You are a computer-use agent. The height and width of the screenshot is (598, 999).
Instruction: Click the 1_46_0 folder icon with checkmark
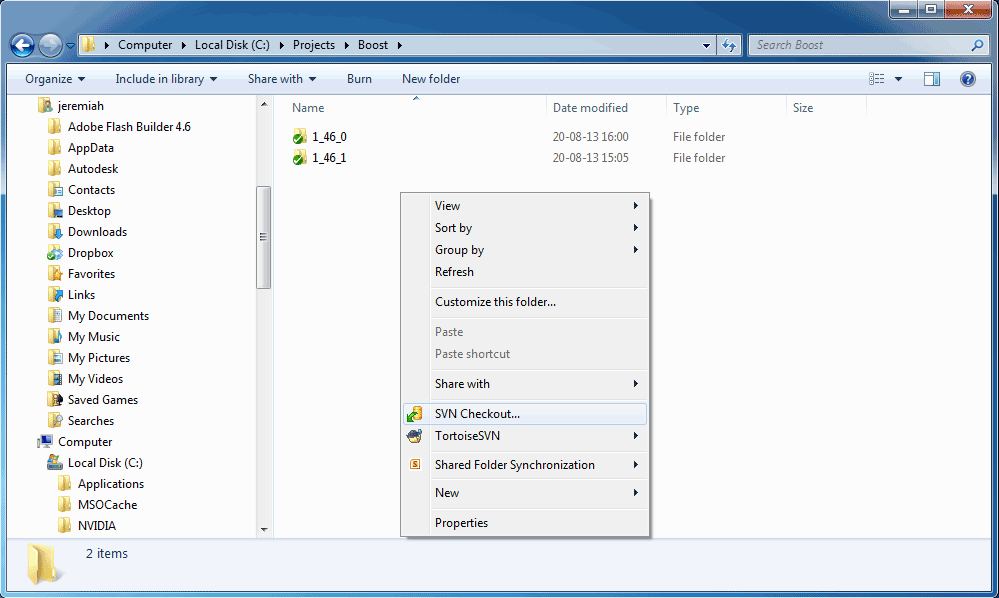299,136
